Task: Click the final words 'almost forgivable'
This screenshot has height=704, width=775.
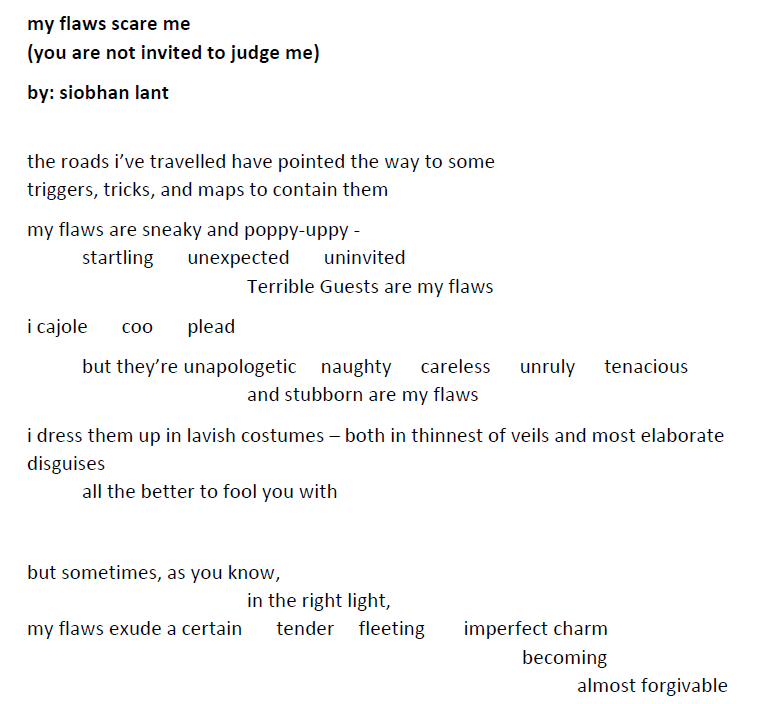Action: tap(652, 686)
